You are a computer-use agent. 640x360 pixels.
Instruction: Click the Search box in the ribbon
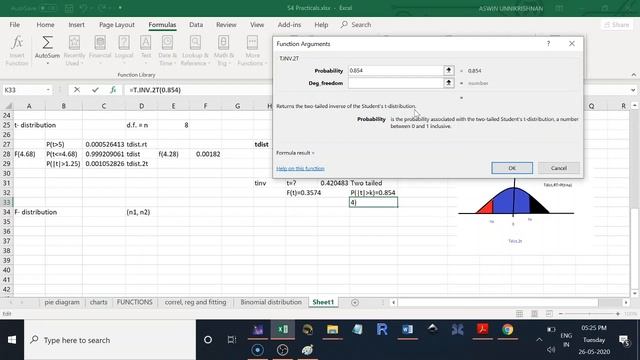click(356, 24)
